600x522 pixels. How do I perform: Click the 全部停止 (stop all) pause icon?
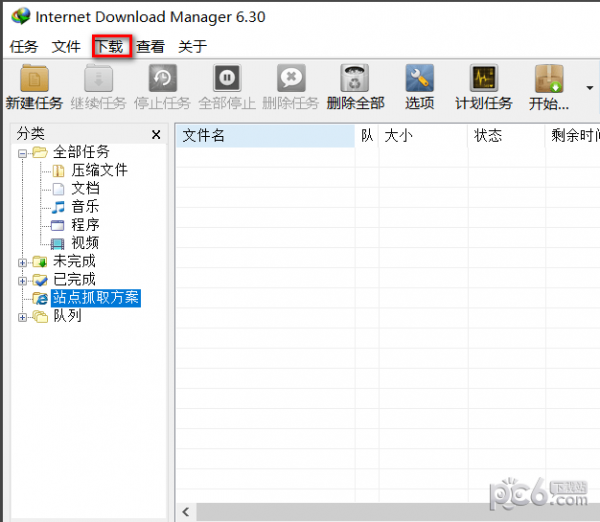click(x=227, y=78)
